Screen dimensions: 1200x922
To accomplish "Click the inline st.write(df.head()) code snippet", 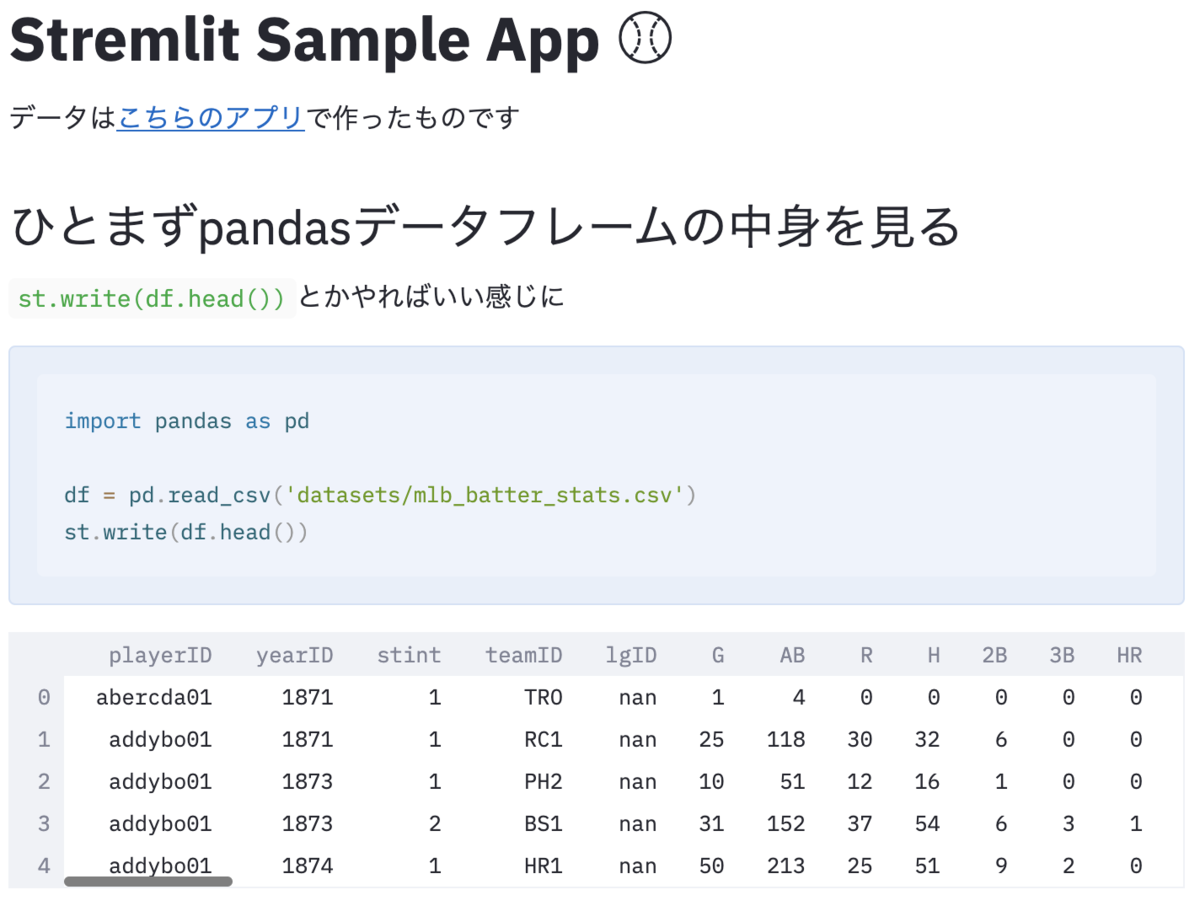I will [152, 298].
